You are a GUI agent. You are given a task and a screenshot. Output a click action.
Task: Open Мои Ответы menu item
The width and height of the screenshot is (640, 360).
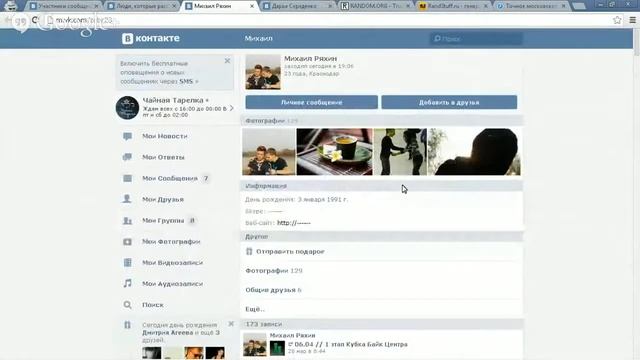coord(163,157)
